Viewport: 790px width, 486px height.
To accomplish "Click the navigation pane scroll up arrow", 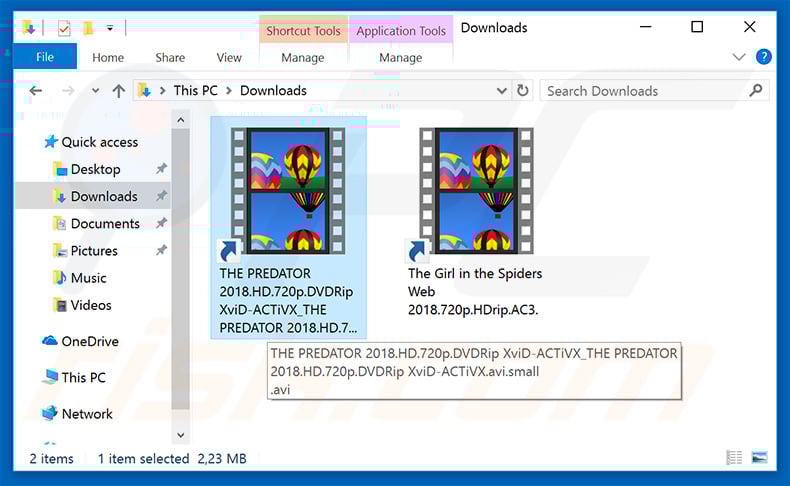I will point(181,120).
